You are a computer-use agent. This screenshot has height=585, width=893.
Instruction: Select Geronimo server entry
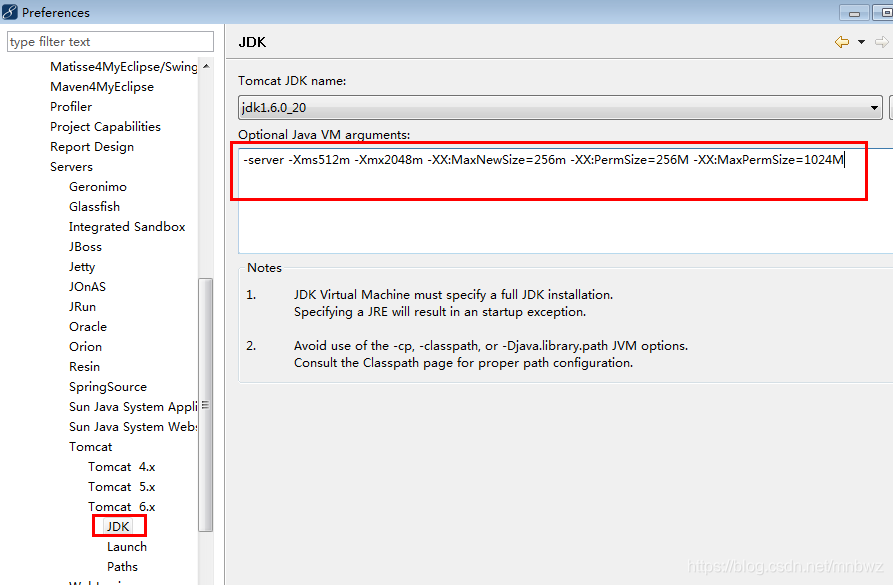[x=98, y=186]
